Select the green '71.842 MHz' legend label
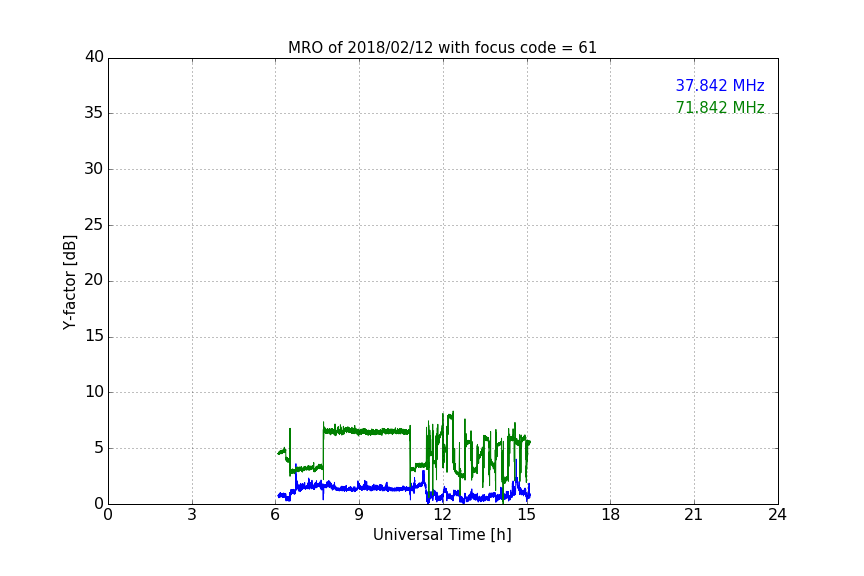Image resolution: width=864 pixels, height=576 pixels. pos(720,107)
